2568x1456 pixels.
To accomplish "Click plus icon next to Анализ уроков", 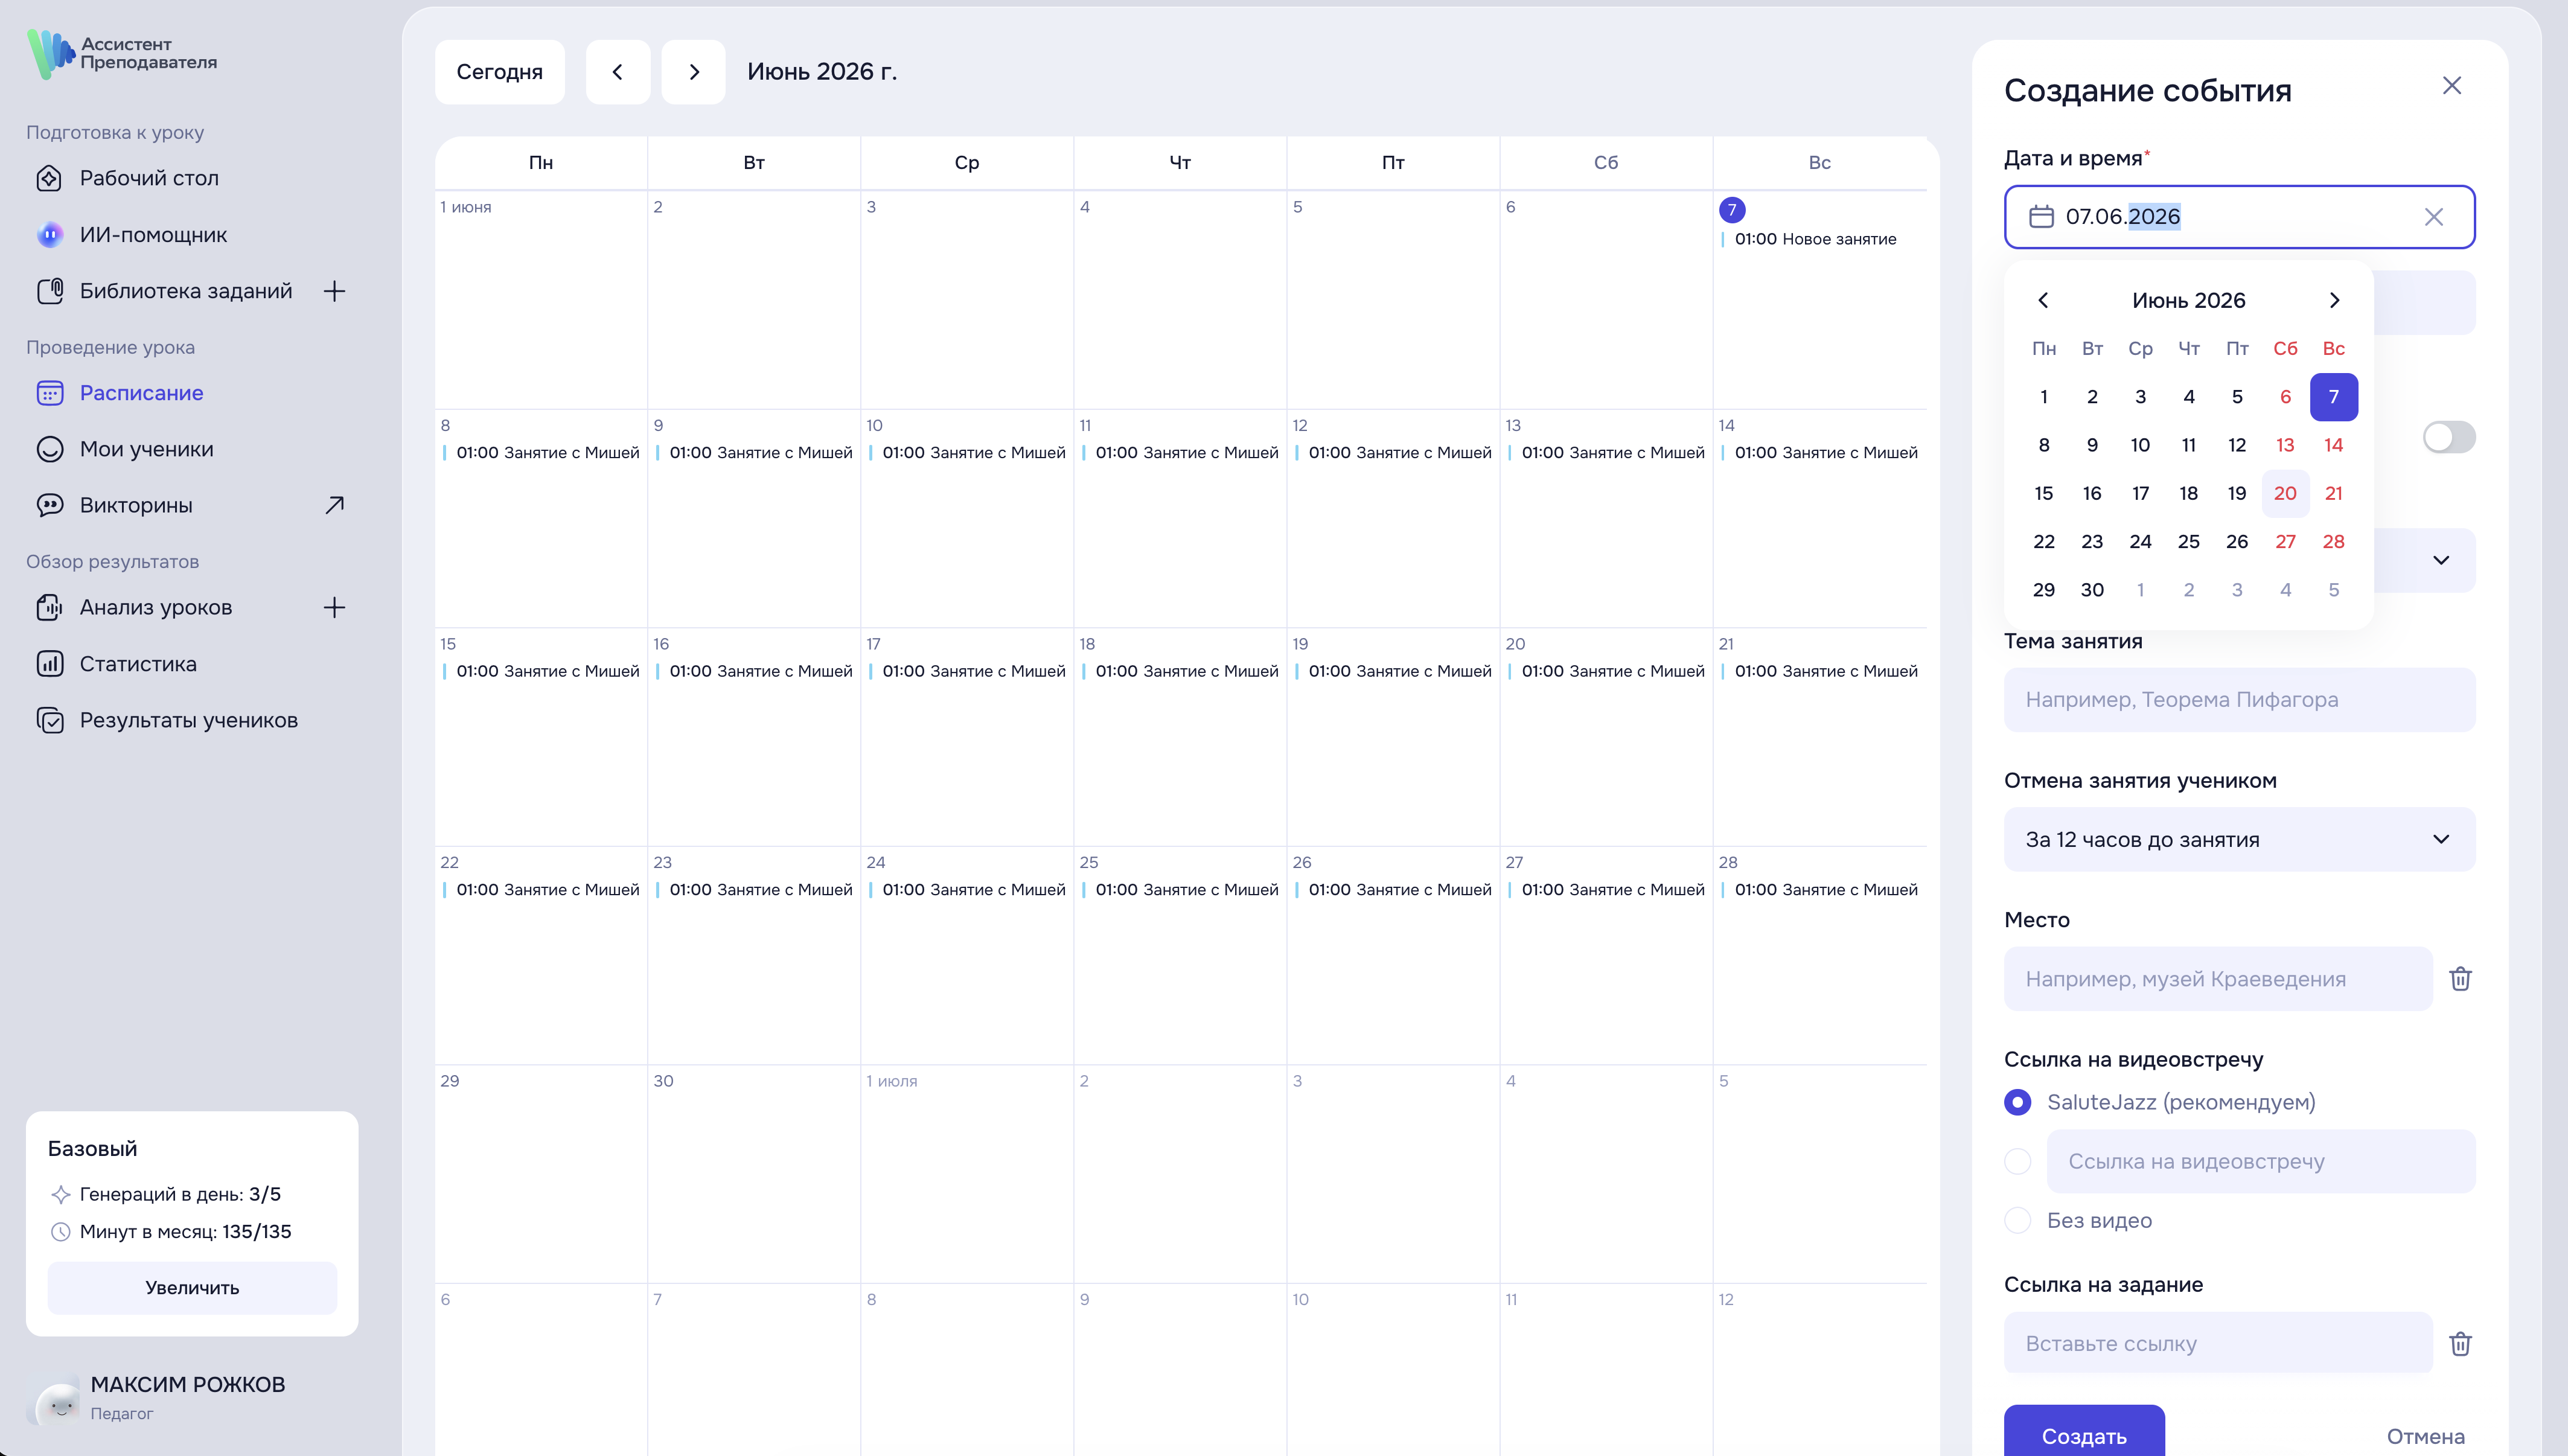I will [335, 607].
